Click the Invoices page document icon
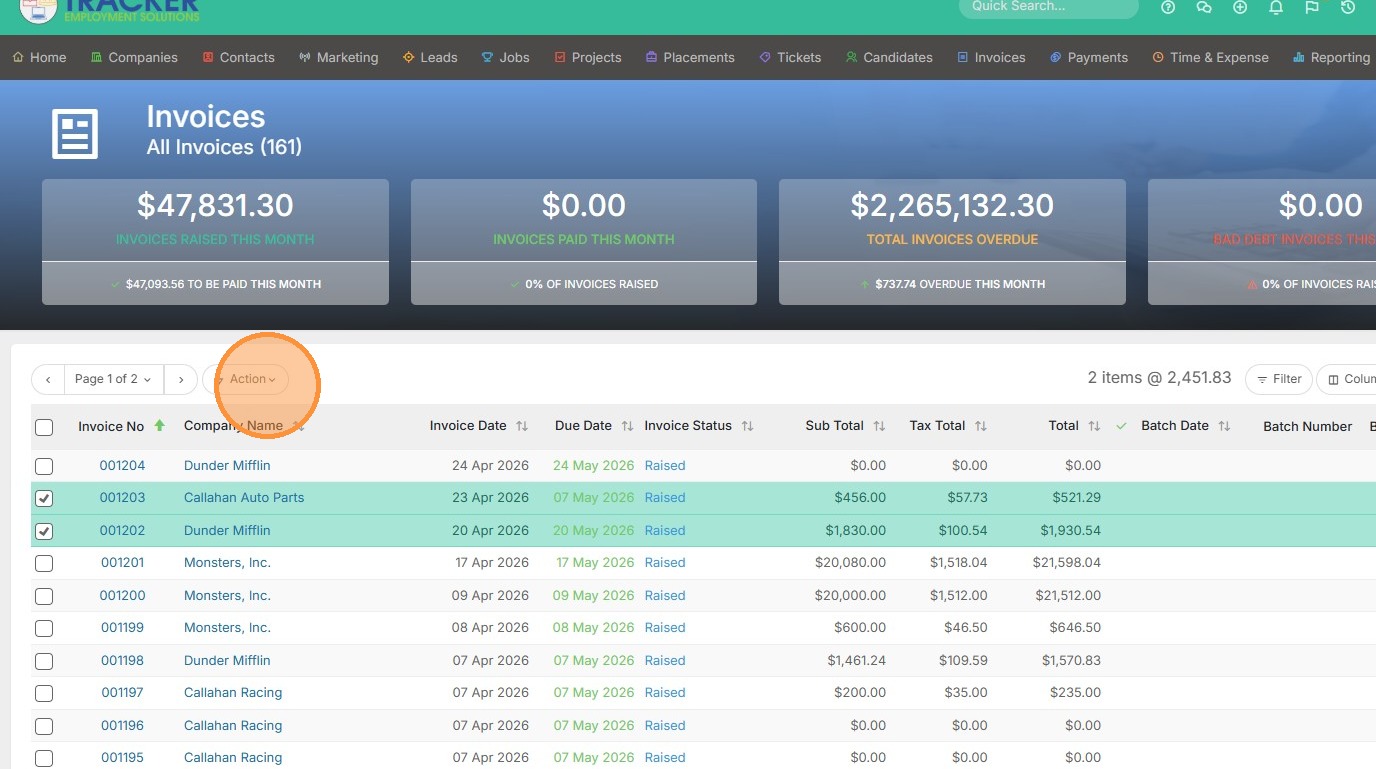This screenshot has width=1376, height=769. pyautogui.click(x=75, y=133)
